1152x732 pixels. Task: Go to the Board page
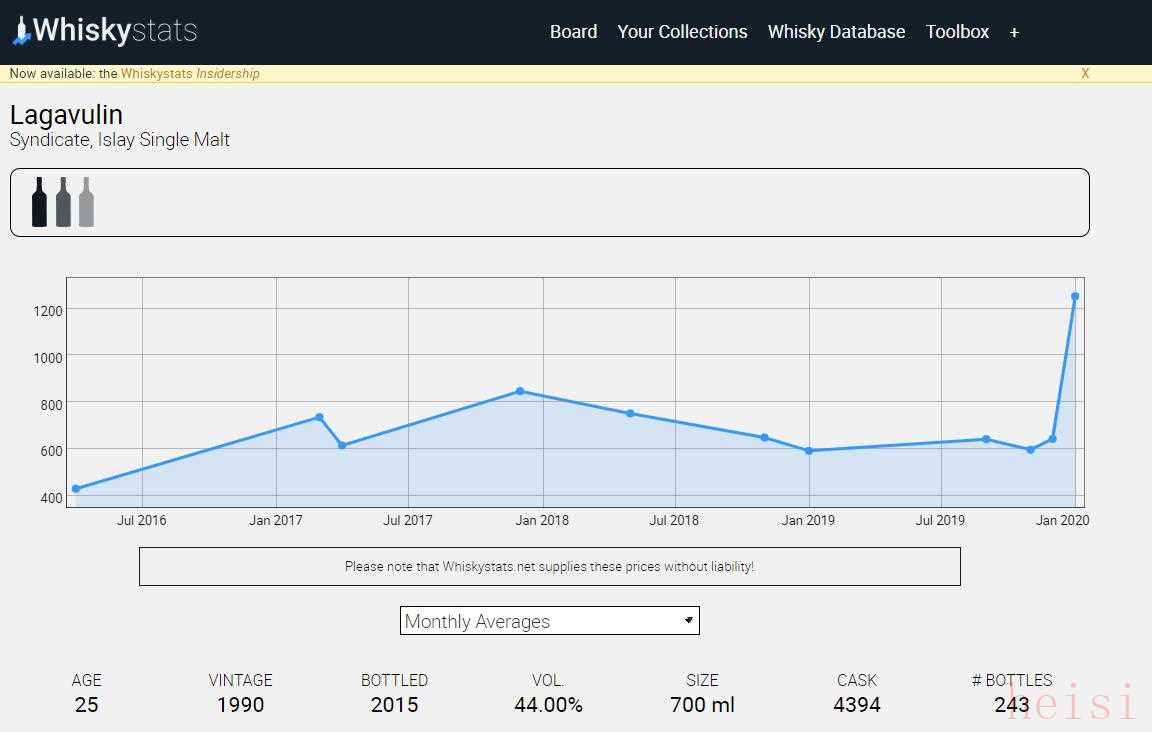point(573,32)
